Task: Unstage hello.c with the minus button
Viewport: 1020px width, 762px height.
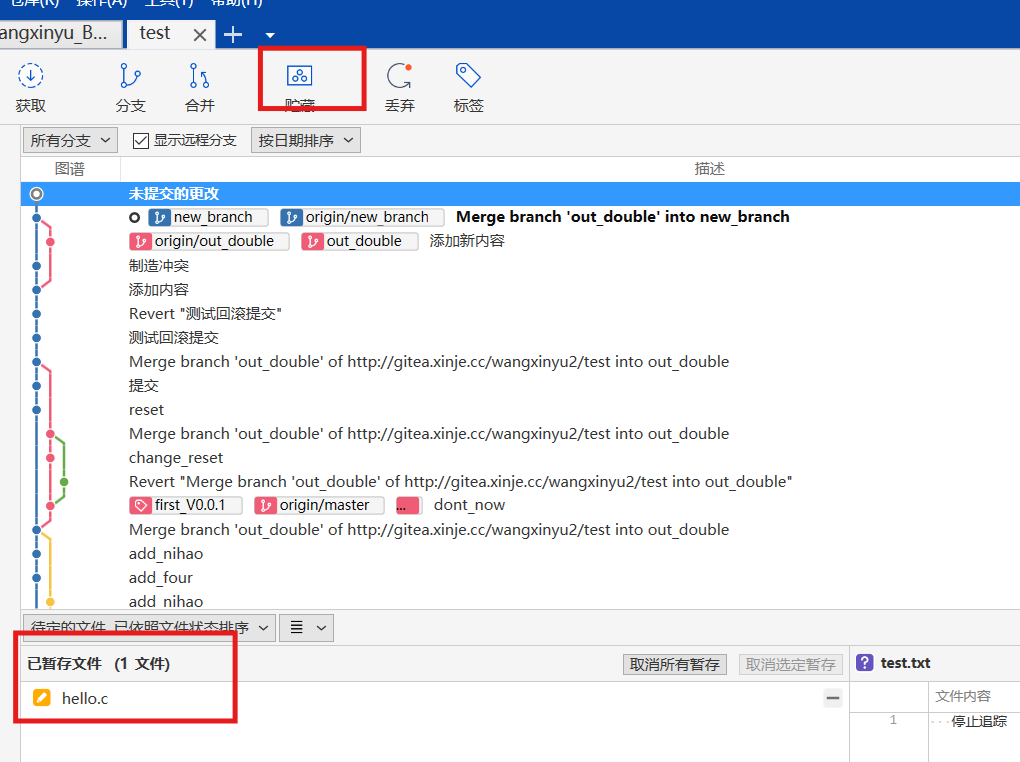Action: coord(833,698)
